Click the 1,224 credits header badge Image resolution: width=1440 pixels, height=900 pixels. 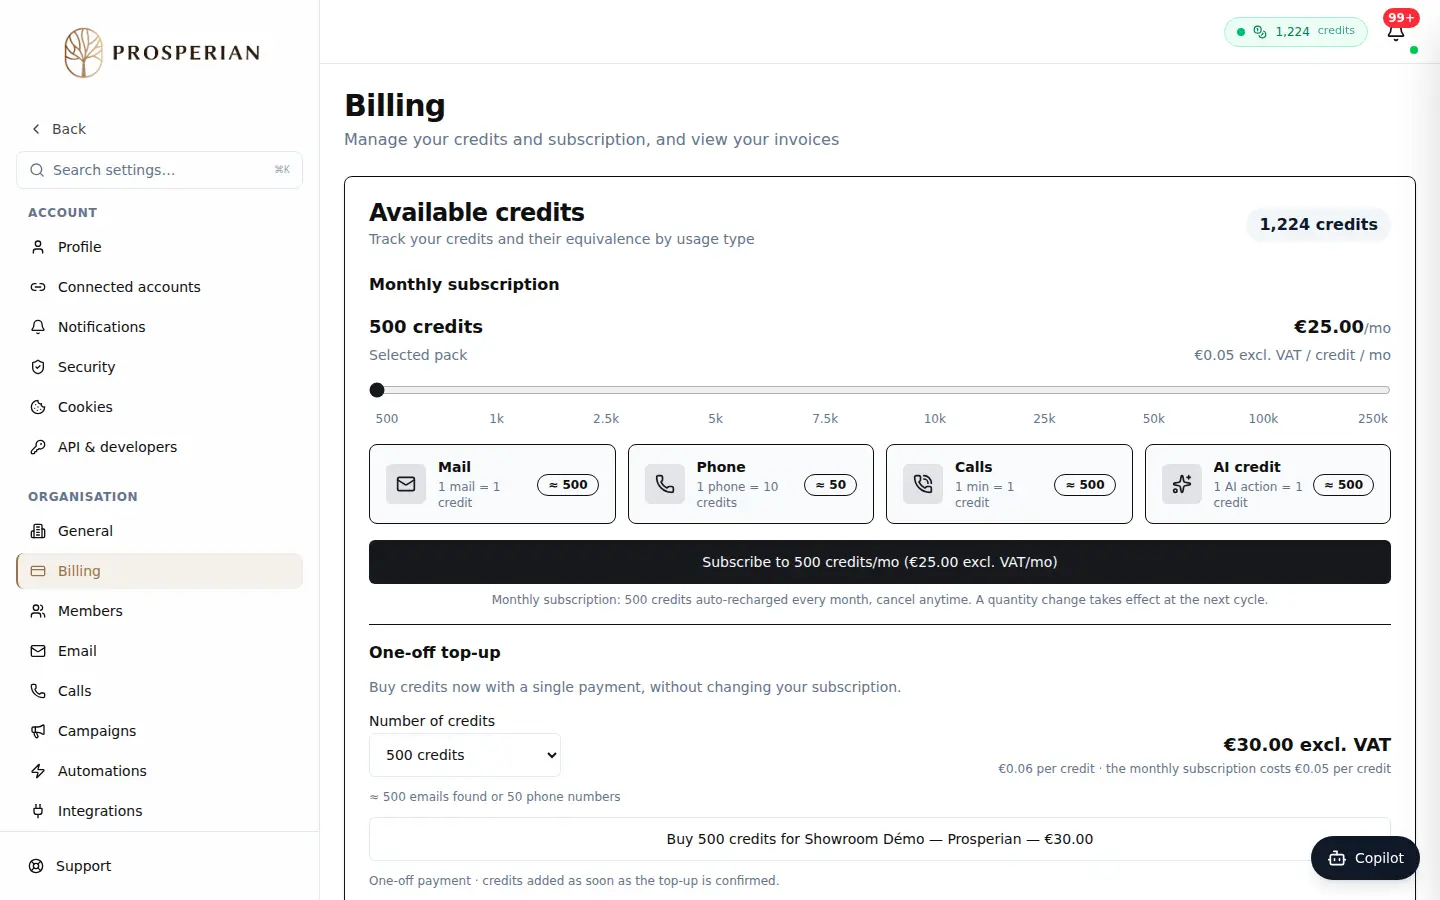tap(1296, 32)
